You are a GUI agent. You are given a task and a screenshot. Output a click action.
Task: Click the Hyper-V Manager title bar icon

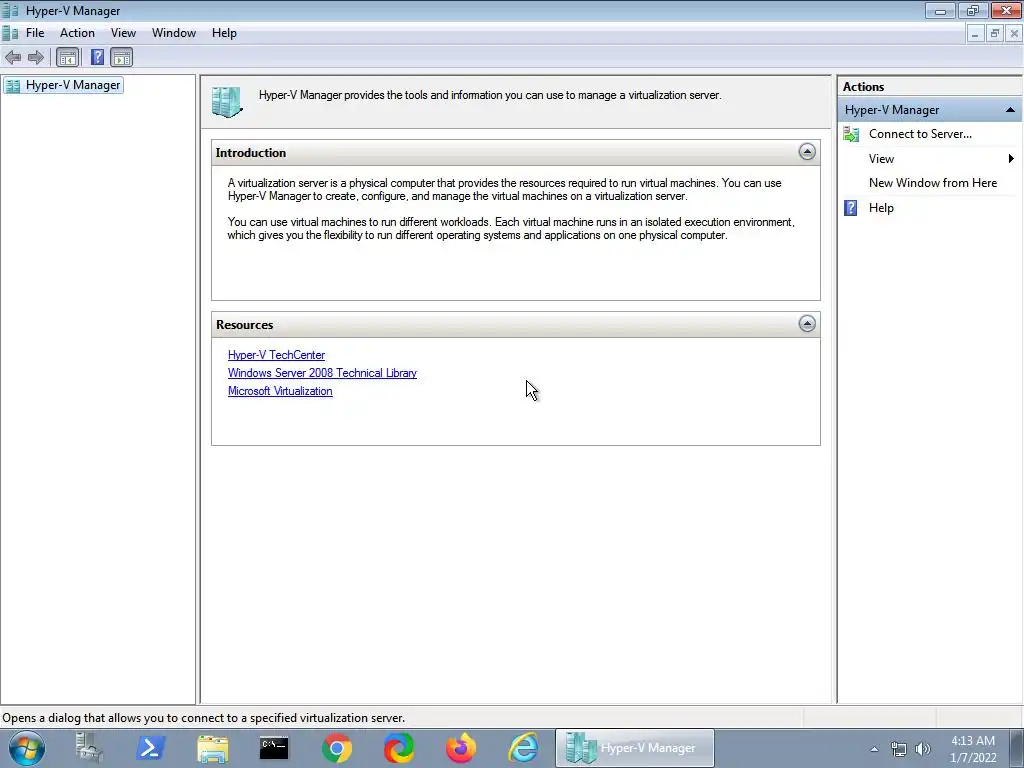[10, 10]
